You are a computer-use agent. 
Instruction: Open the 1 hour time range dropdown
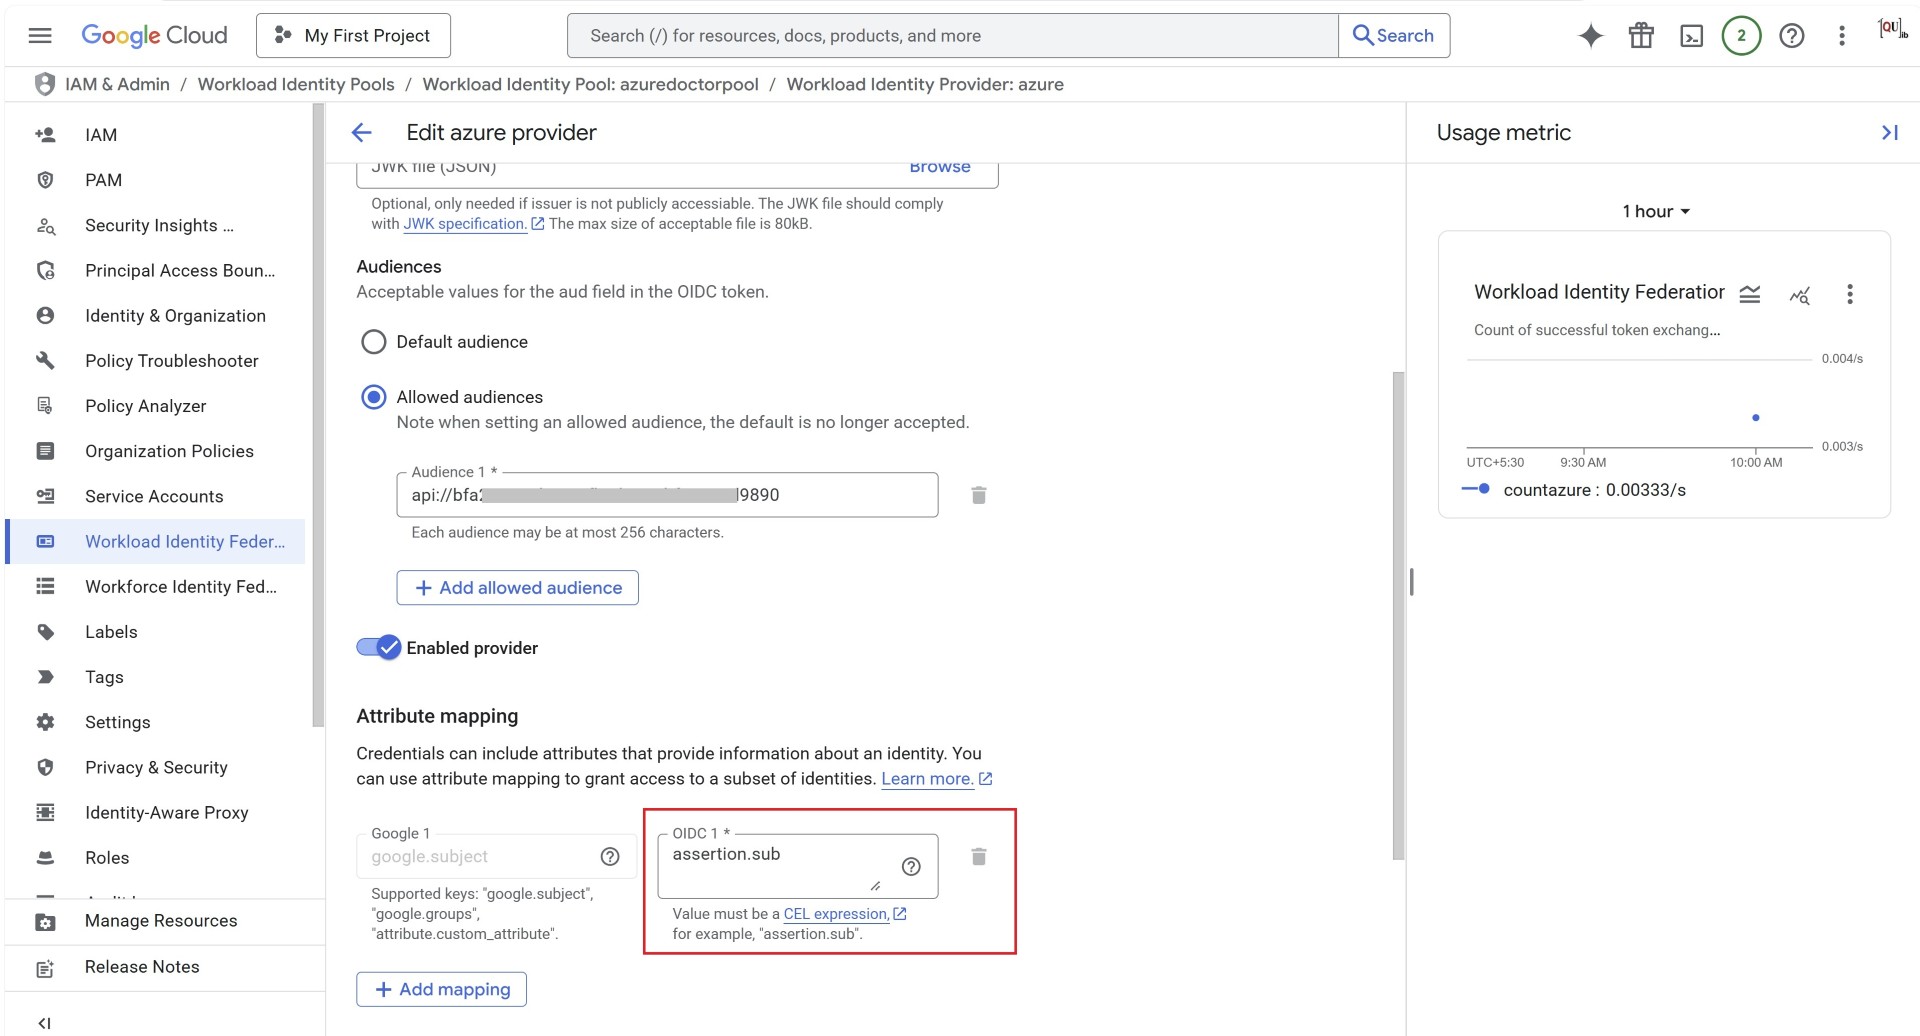[1656, 211]
